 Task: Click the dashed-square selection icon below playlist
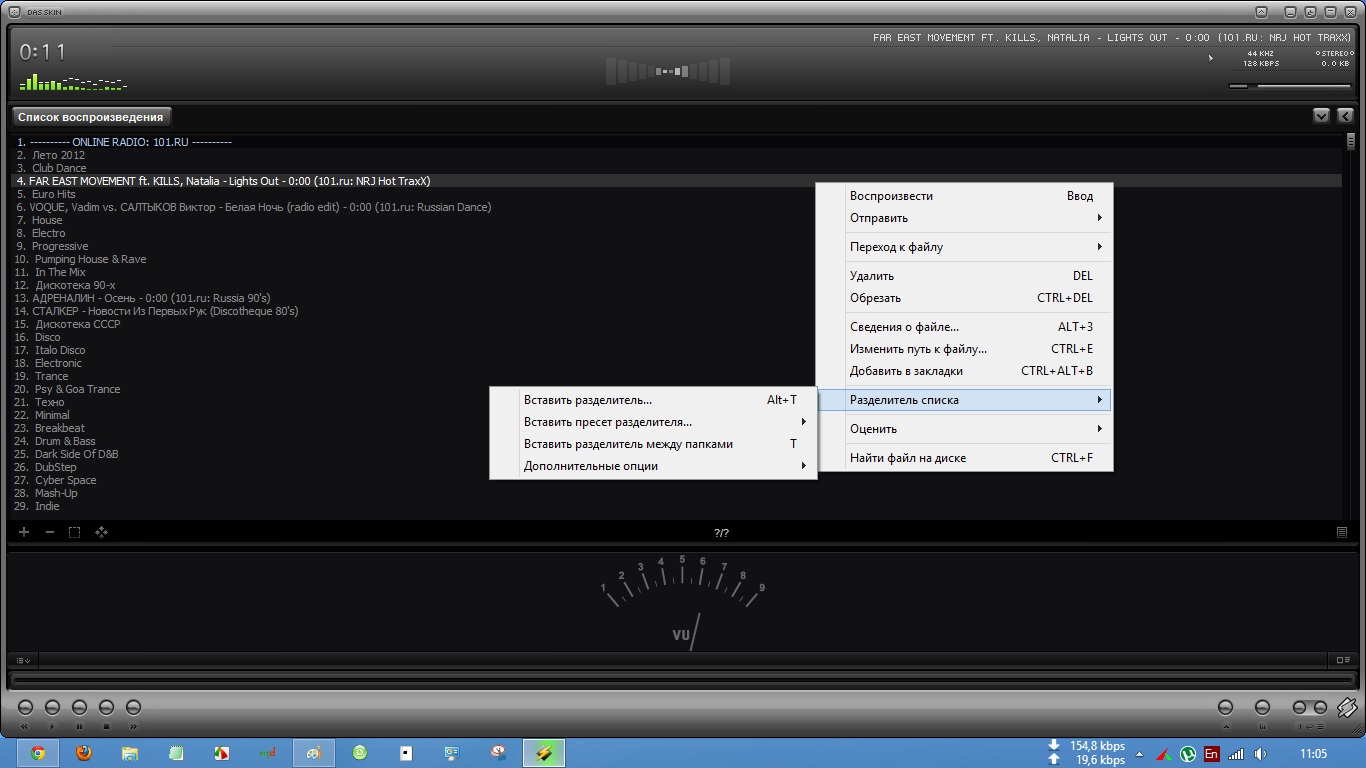tap(75, 532)
